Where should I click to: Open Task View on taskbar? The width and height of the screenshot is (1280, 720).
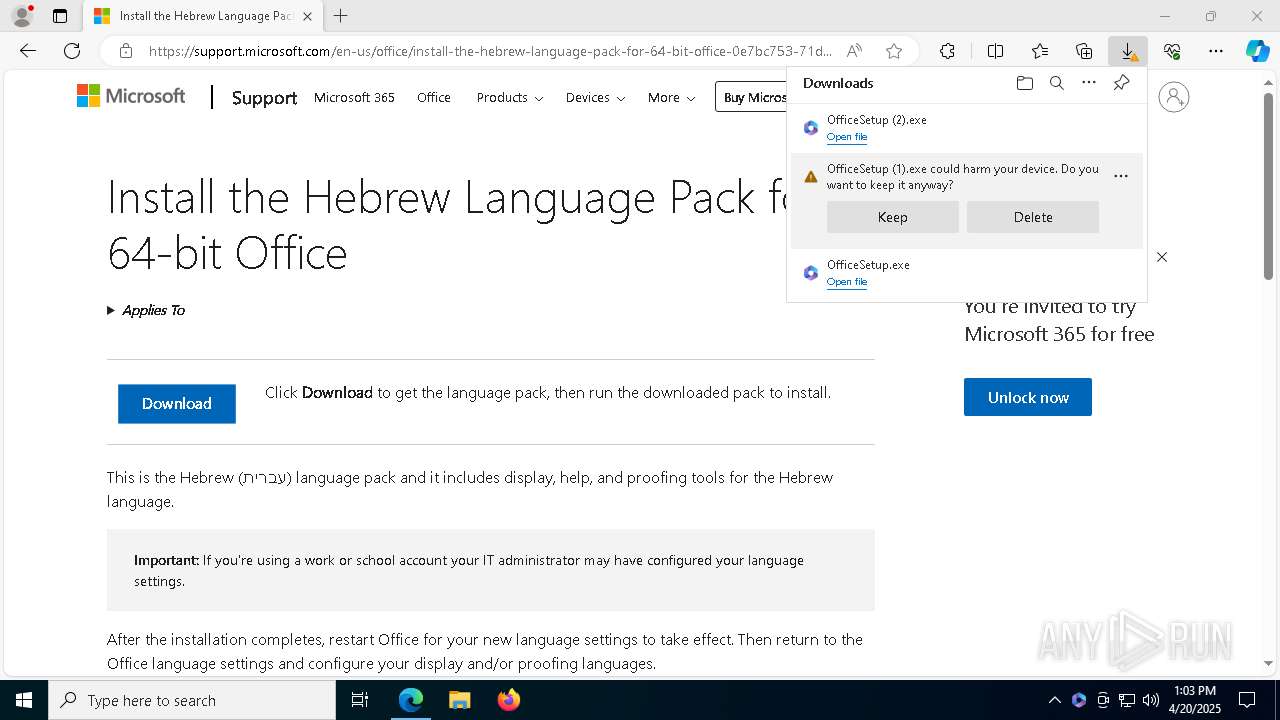coord(360,700)
